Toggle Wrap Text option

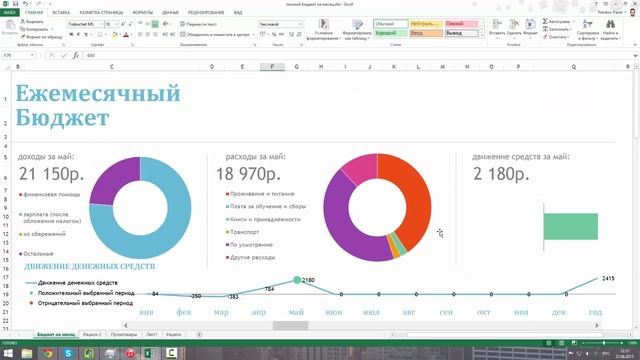point(198,24)
